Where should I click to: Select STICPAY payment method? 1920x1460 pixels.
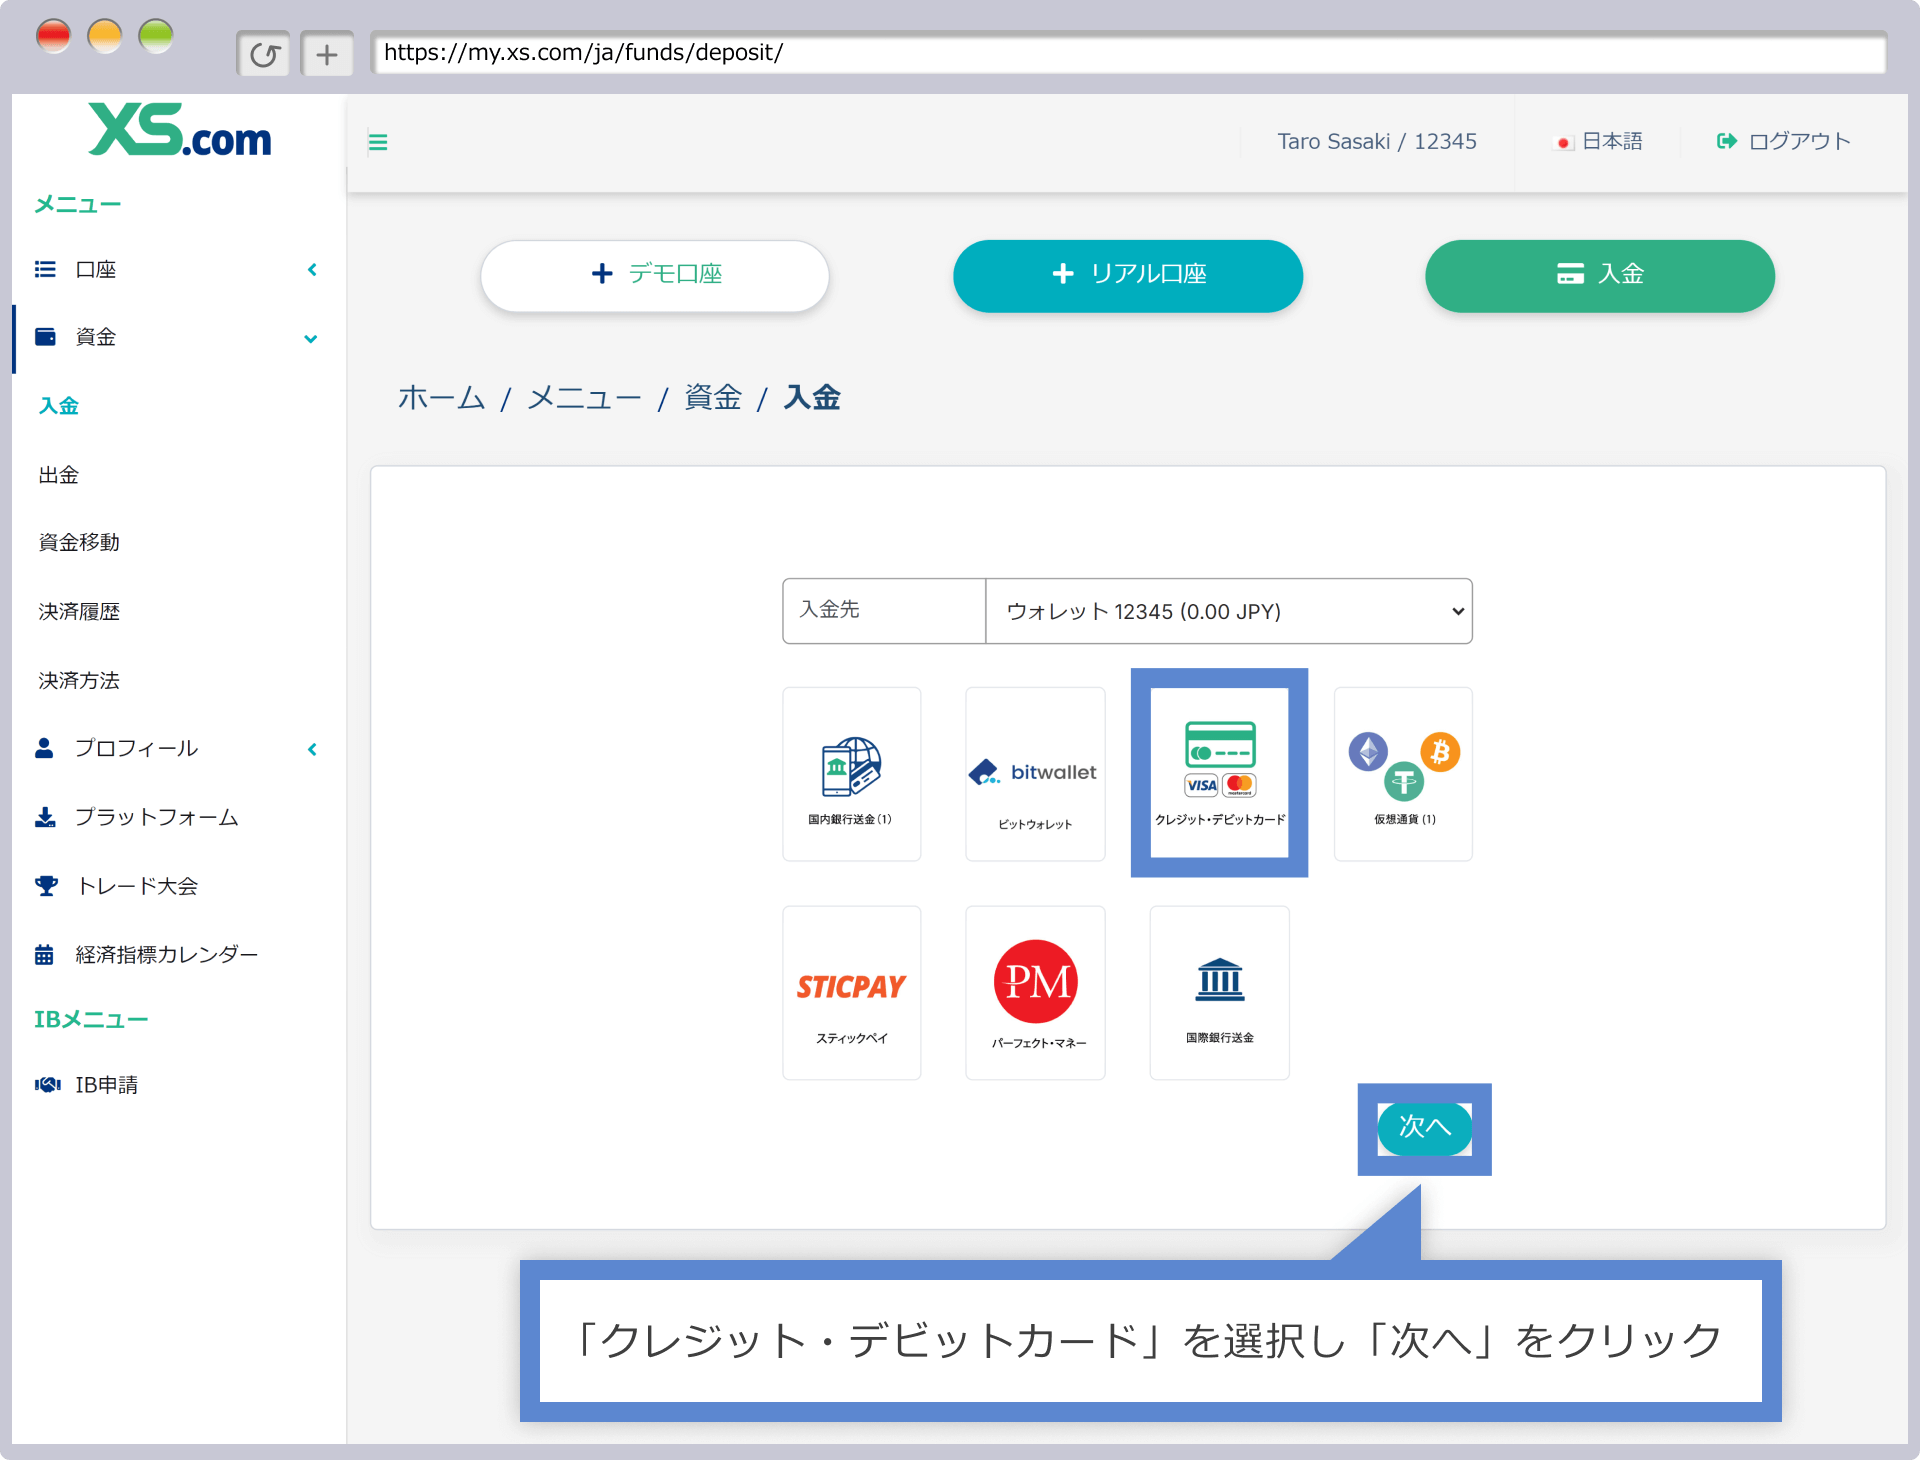pyautogui.click(x=851, y=992)
